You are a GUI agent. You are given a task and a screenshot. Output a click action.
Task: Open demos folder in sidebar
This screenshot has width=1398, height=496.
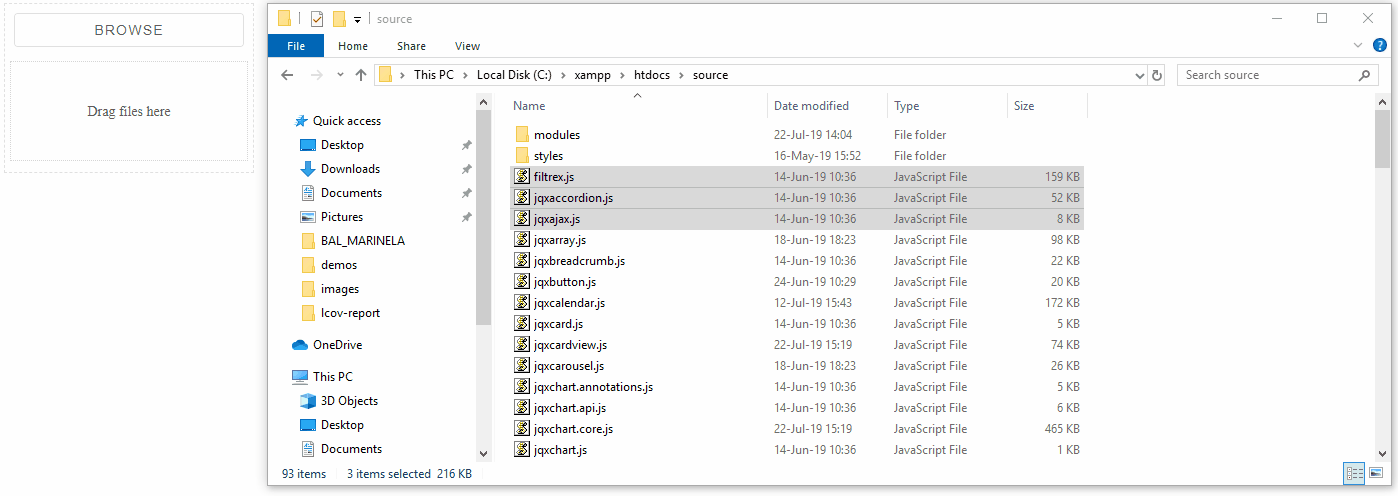click(339, 265)
